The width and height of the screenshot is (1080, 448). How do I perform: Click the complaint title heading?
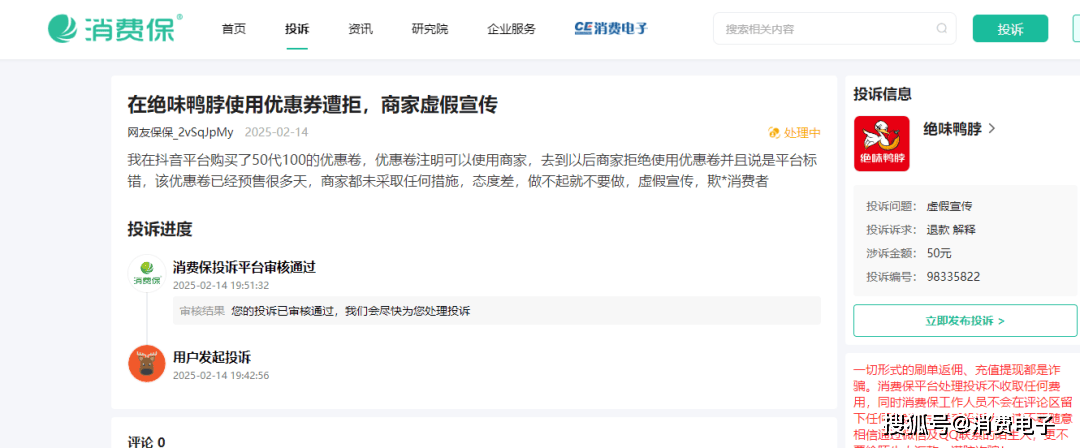312,104
